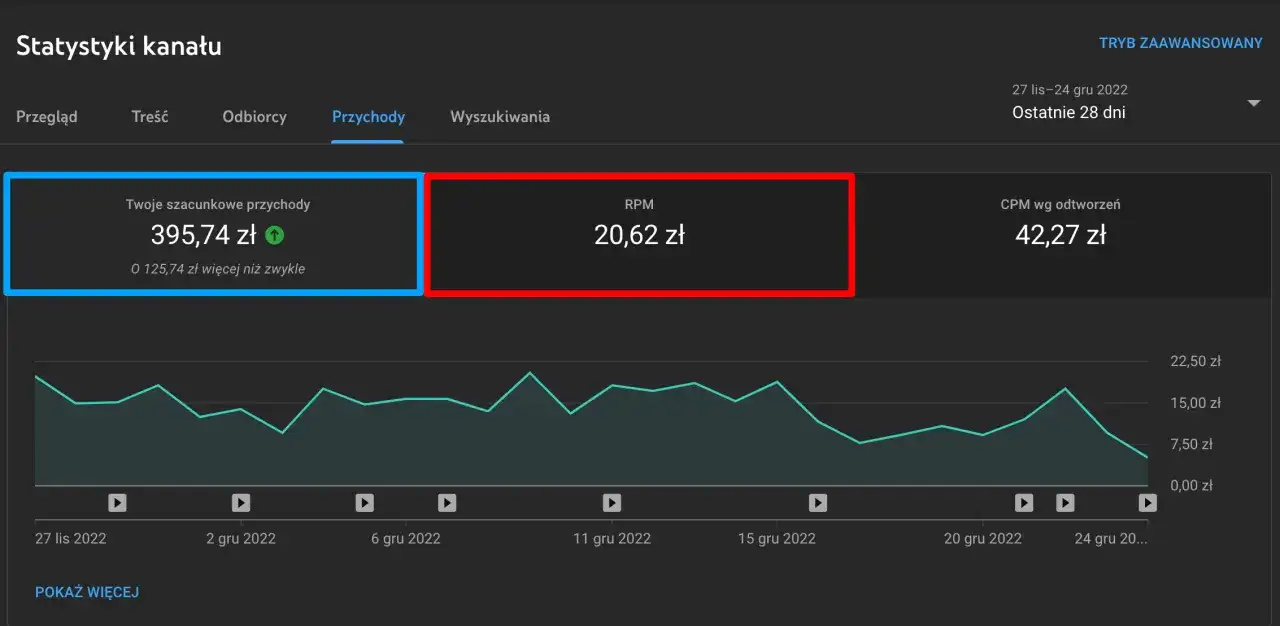Click the video icon near 20 gru 2022
The width and height of the screenshot is (1280, 626).
(x=1023, y=503)
